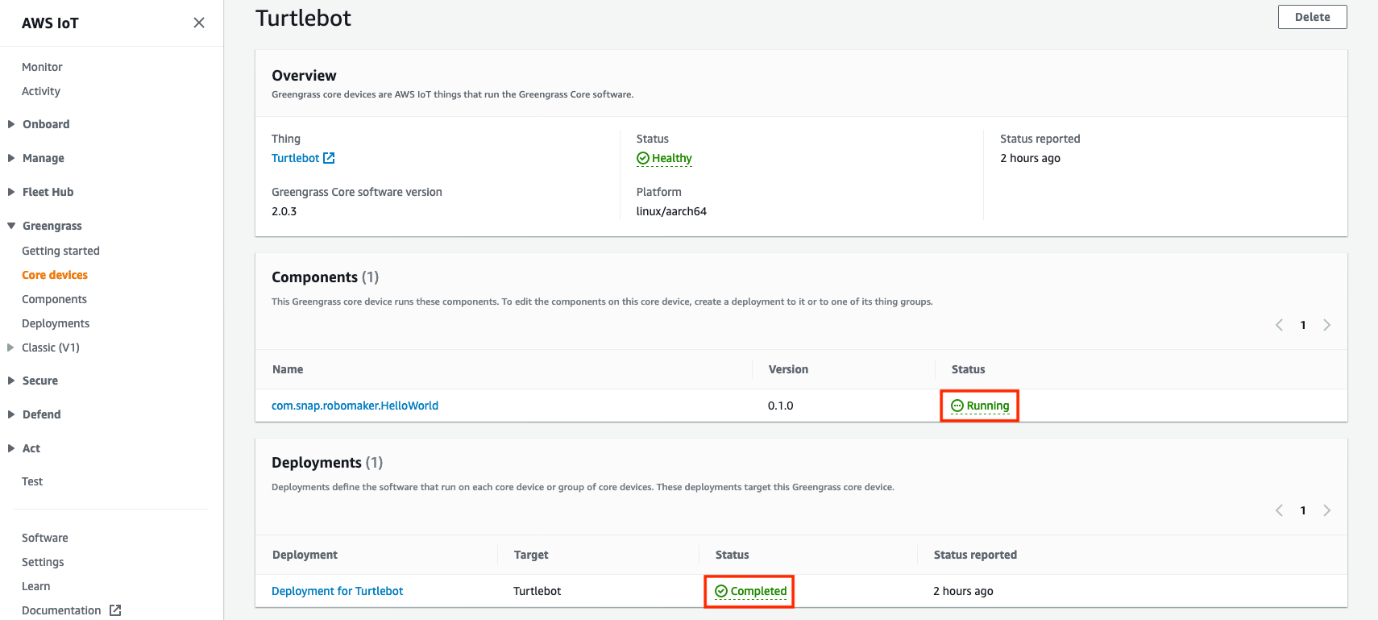The height and width of the screenshot is (620, 1378).
Task: Open com.snap.robomaker.HelloWorld component link
Action: (355, 406)
